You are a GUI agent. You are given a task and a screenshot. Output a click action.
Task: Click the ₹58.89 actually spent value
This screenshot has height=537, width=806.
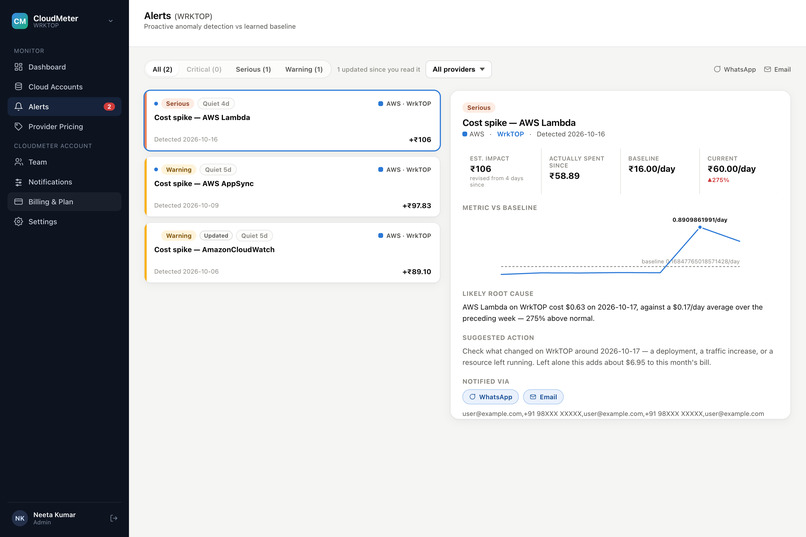[564, 176]
